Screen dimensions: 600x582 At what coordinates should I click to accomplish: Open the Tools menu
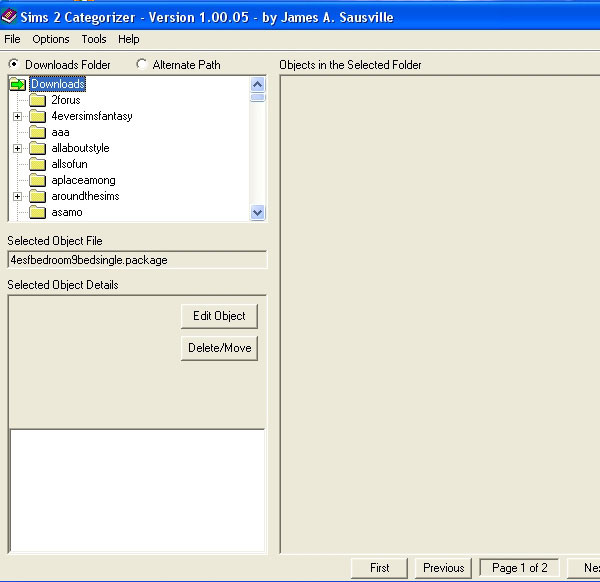click(94, 39)
